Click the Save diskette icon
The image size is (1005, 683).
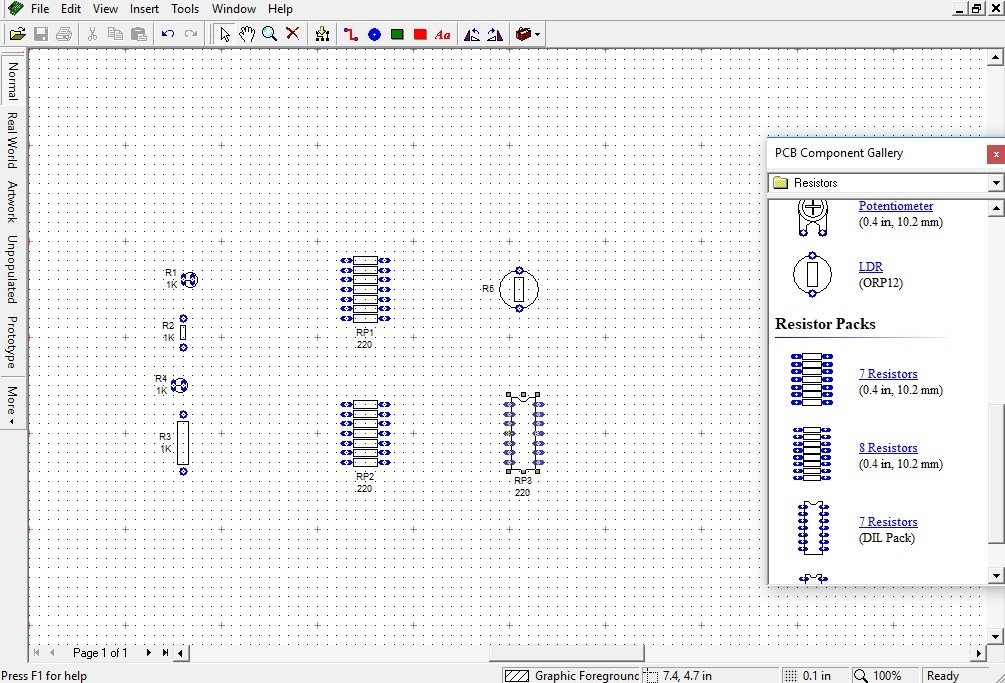(41, 34)
